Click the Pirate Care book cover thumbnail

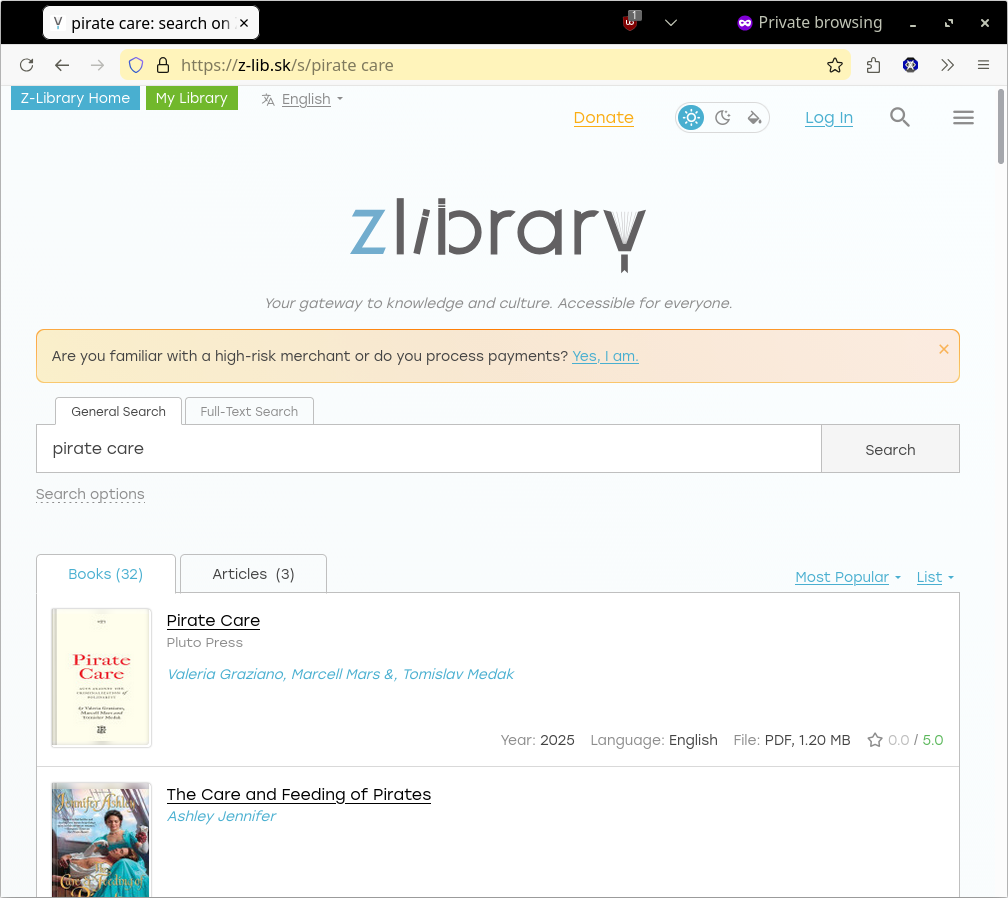tap(101, 677)
